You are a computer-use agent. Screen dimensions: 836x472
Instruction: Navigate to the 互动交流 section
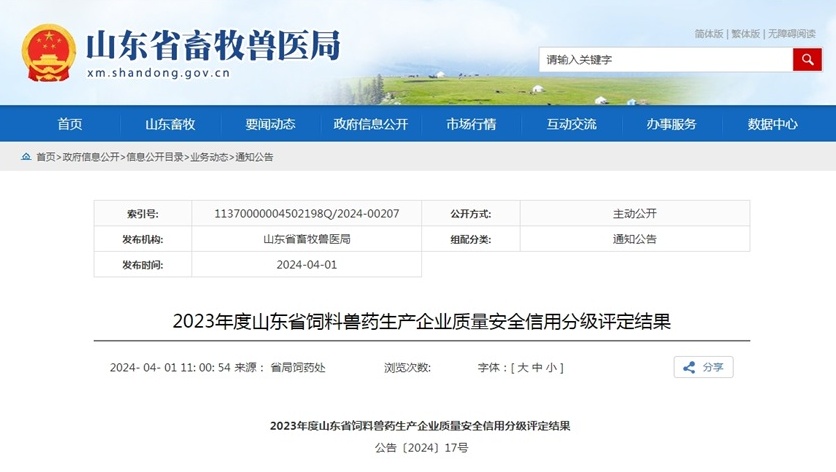[x=571, y=124]
